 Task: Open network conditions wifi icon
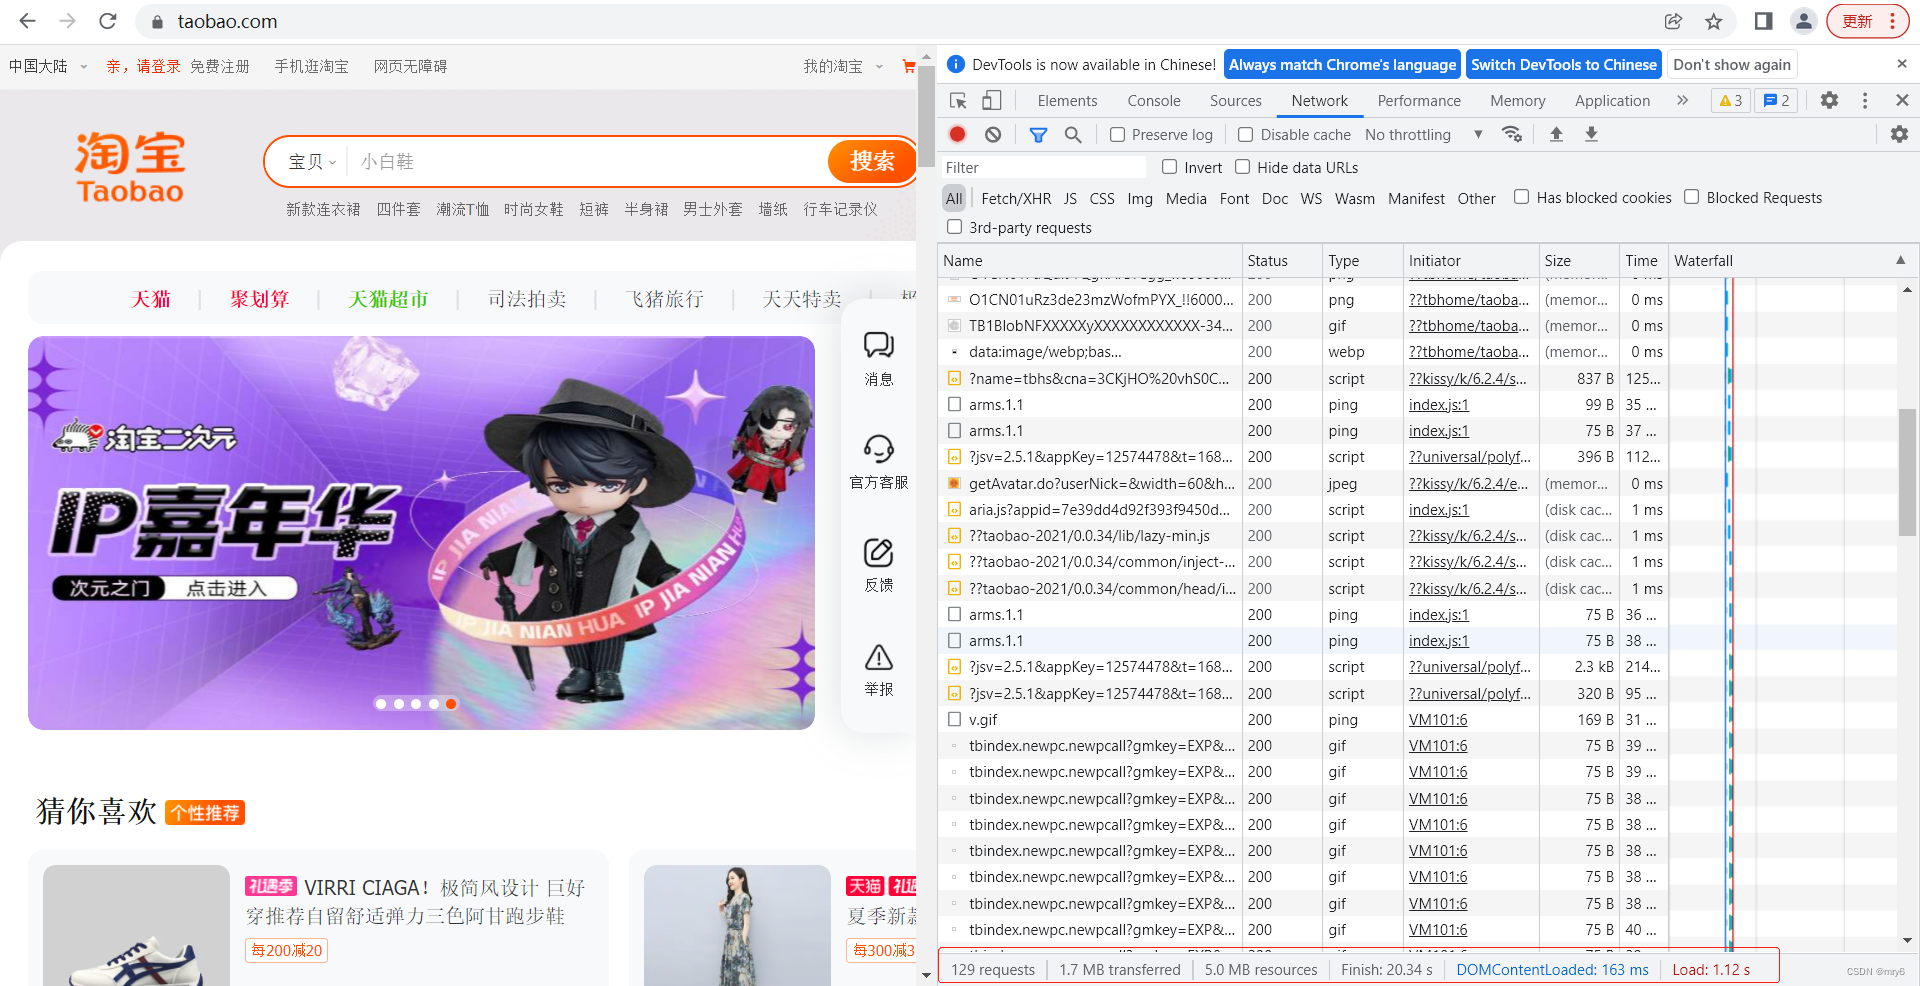1512,134
